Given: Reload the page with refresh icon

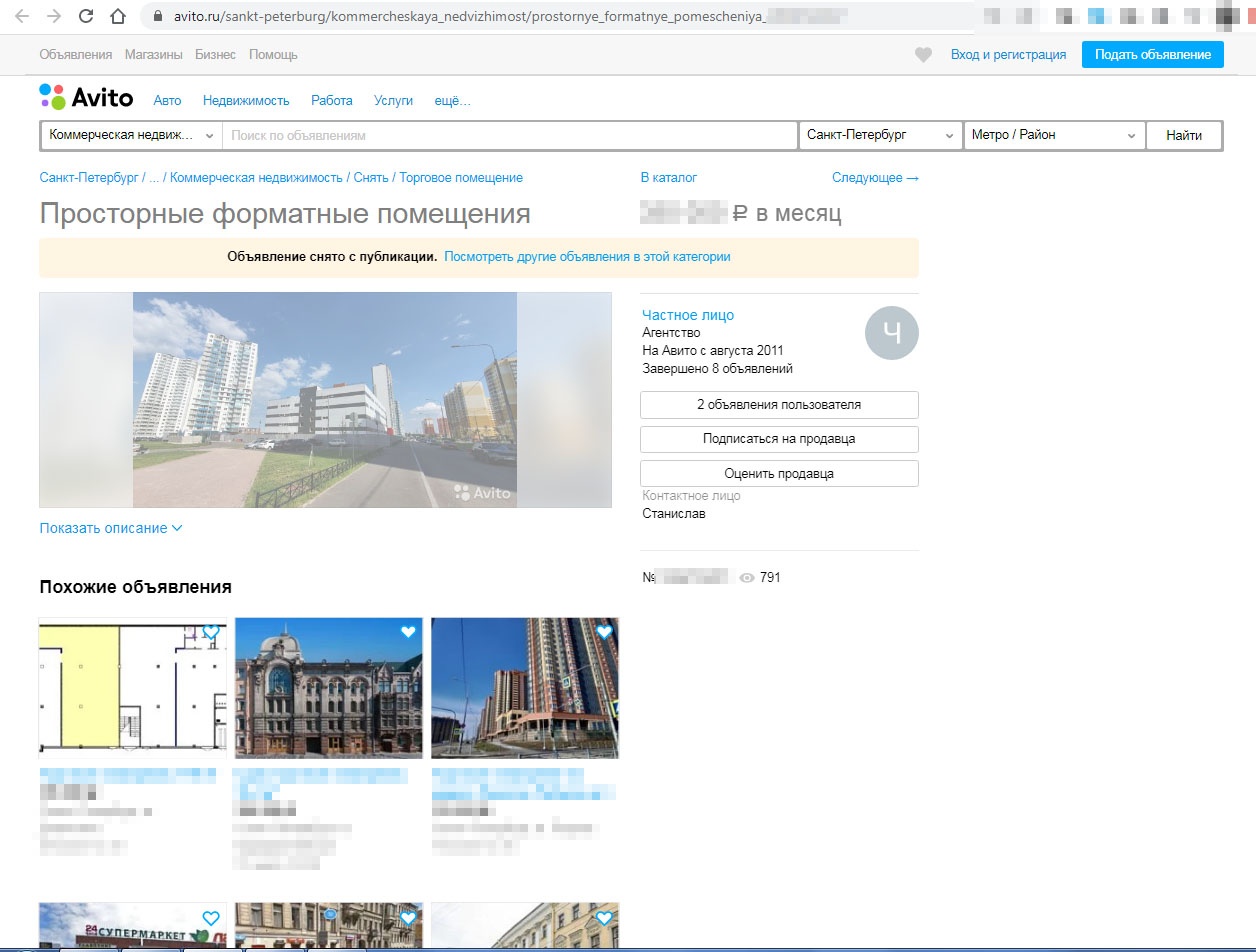Looking at the screenshot, I should point(86,16).
